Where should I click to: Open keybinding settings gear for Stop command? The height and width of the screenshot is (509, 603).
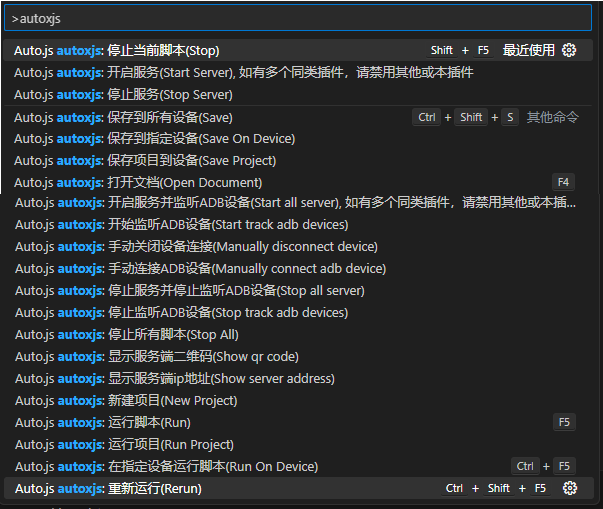(x=569, y=50)
